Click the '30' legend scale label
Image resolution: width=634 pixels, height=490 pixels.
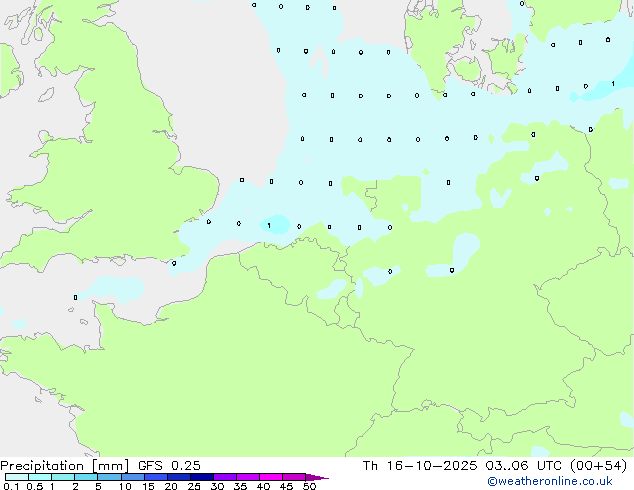pyautogui.click(x=217, y=486)
